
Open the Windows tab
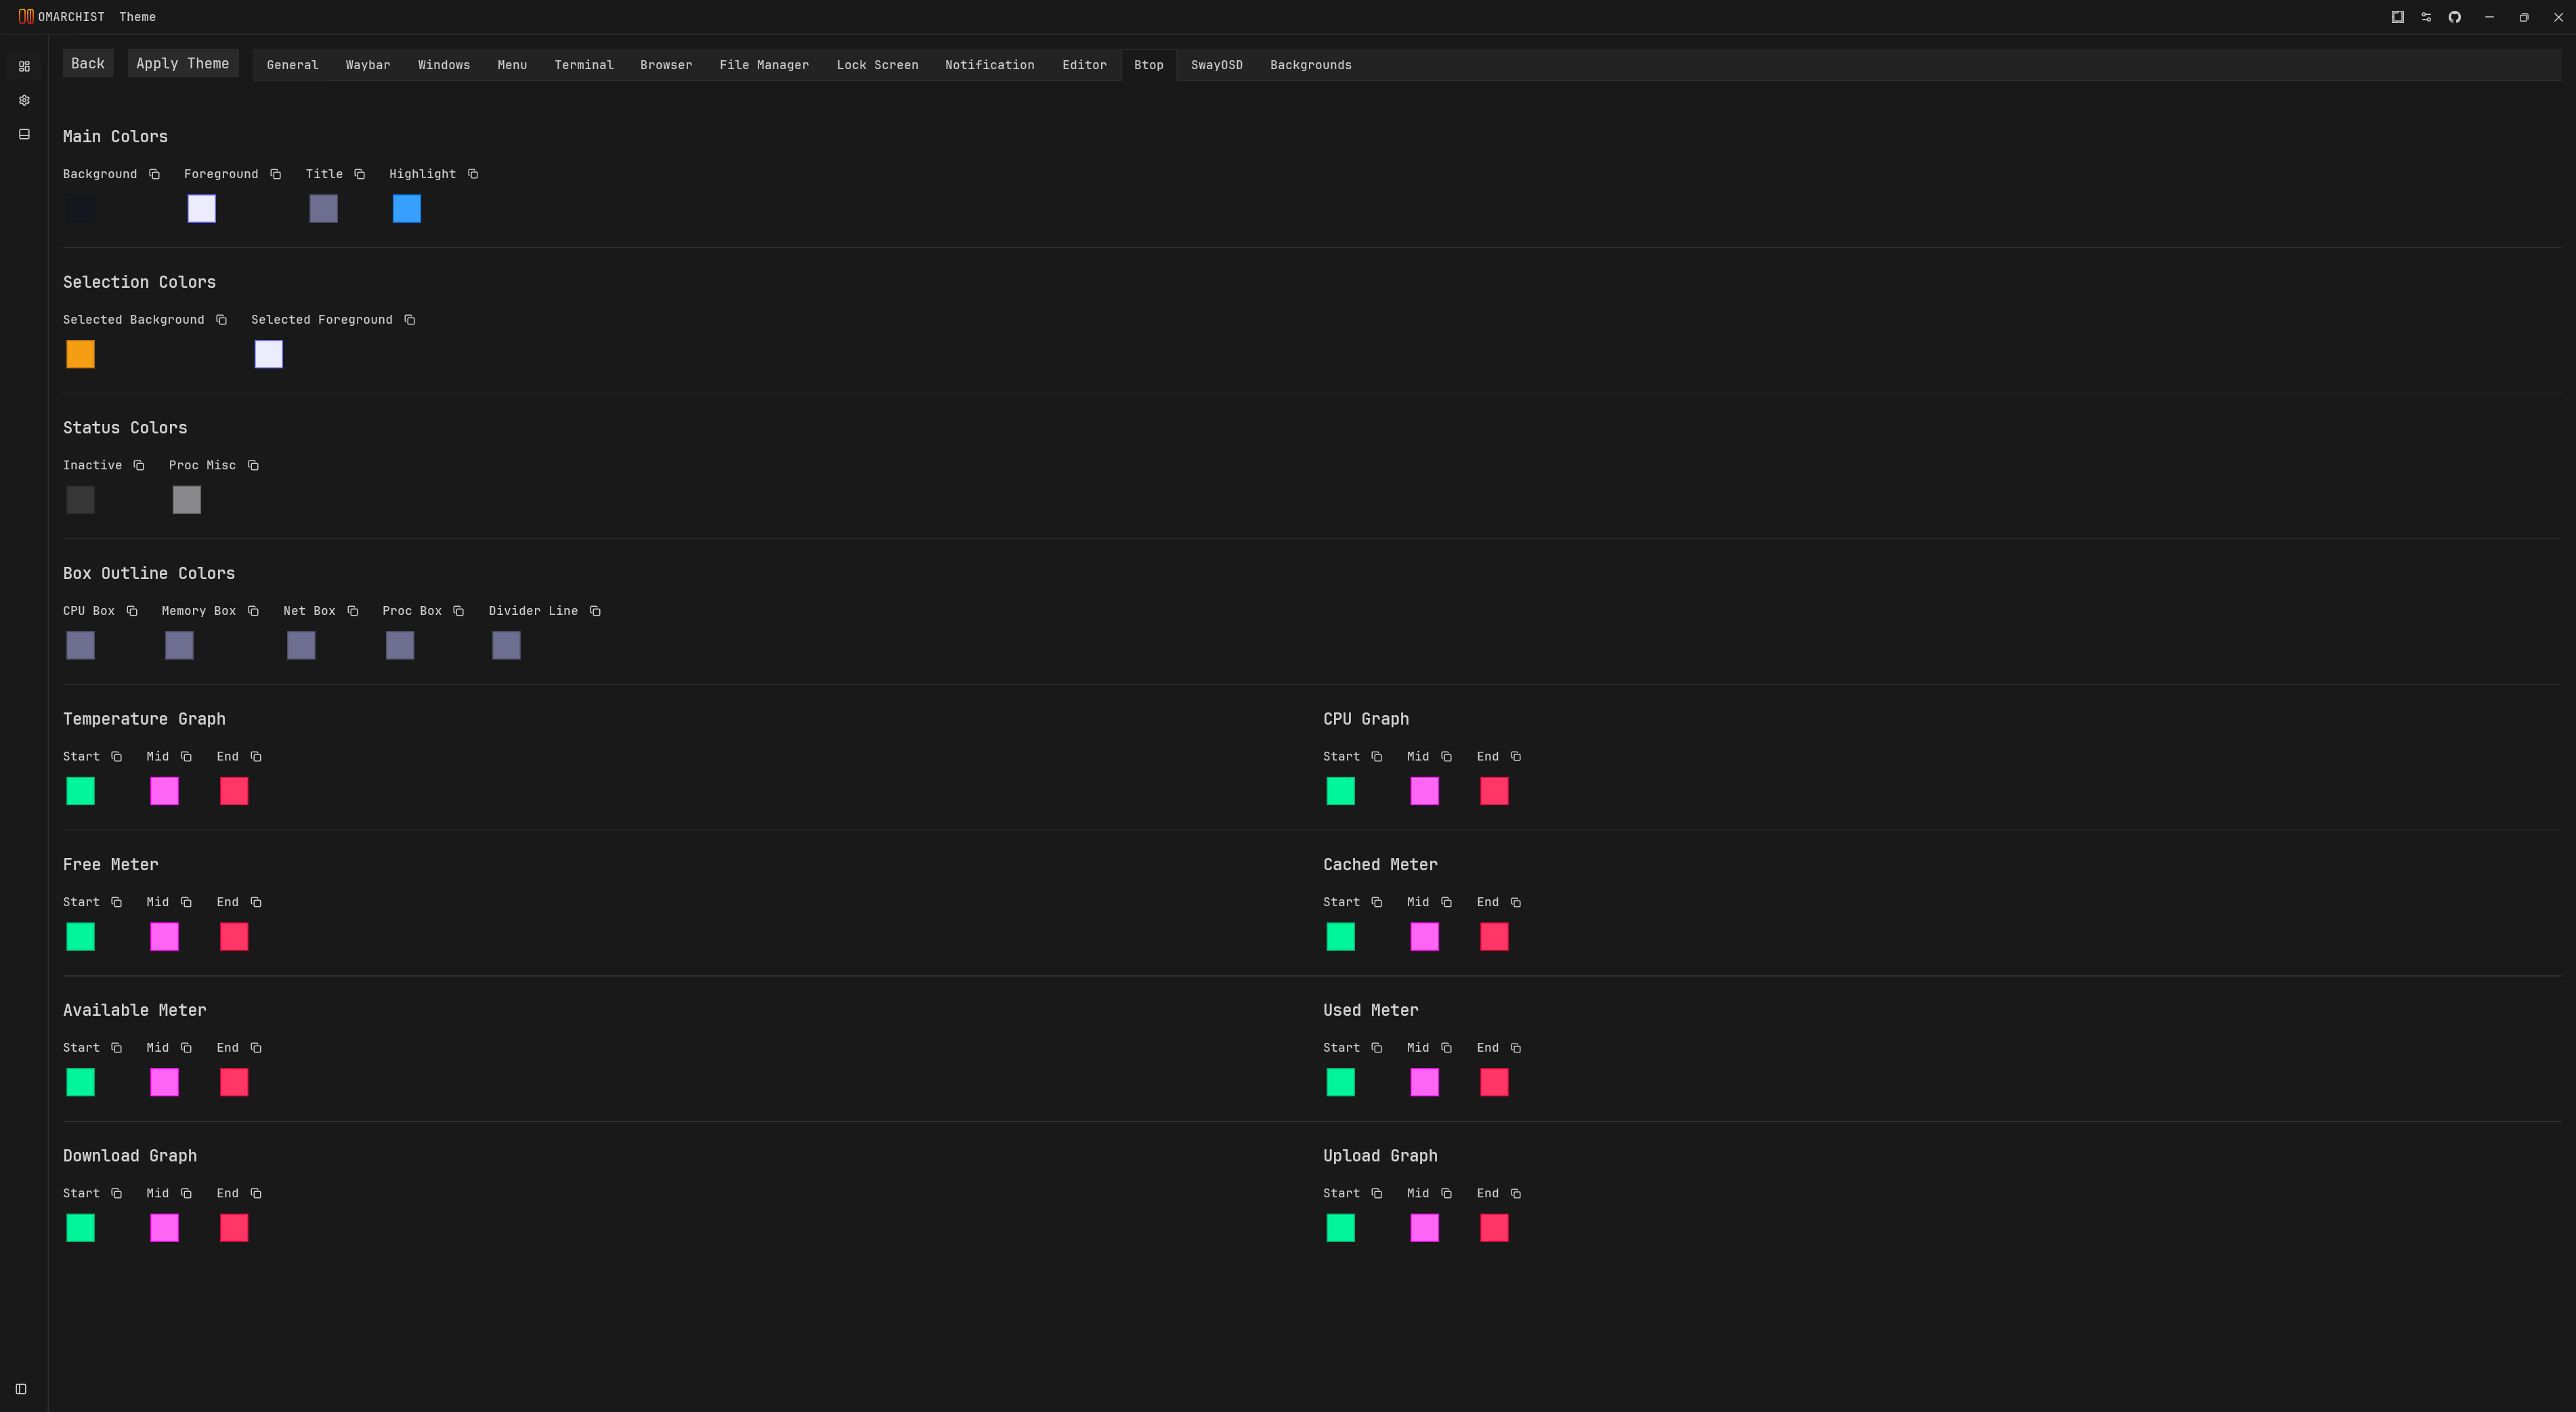point(444,65)
